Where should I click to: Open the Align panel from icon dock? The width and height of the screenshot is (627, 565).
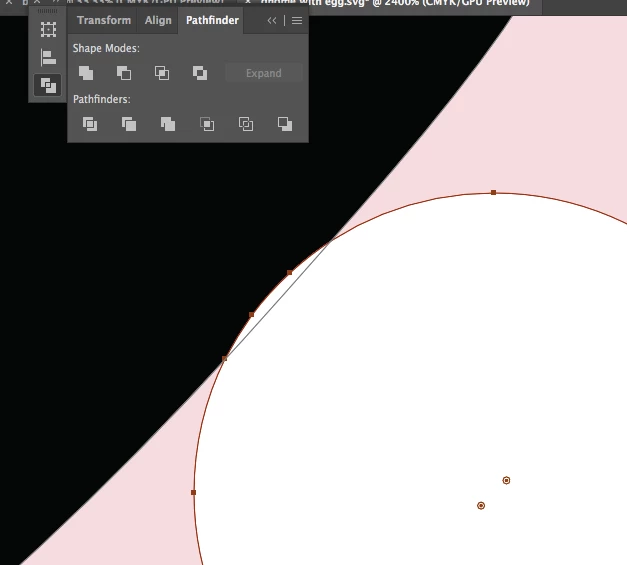pyautogui.click(x=48, y=58)
